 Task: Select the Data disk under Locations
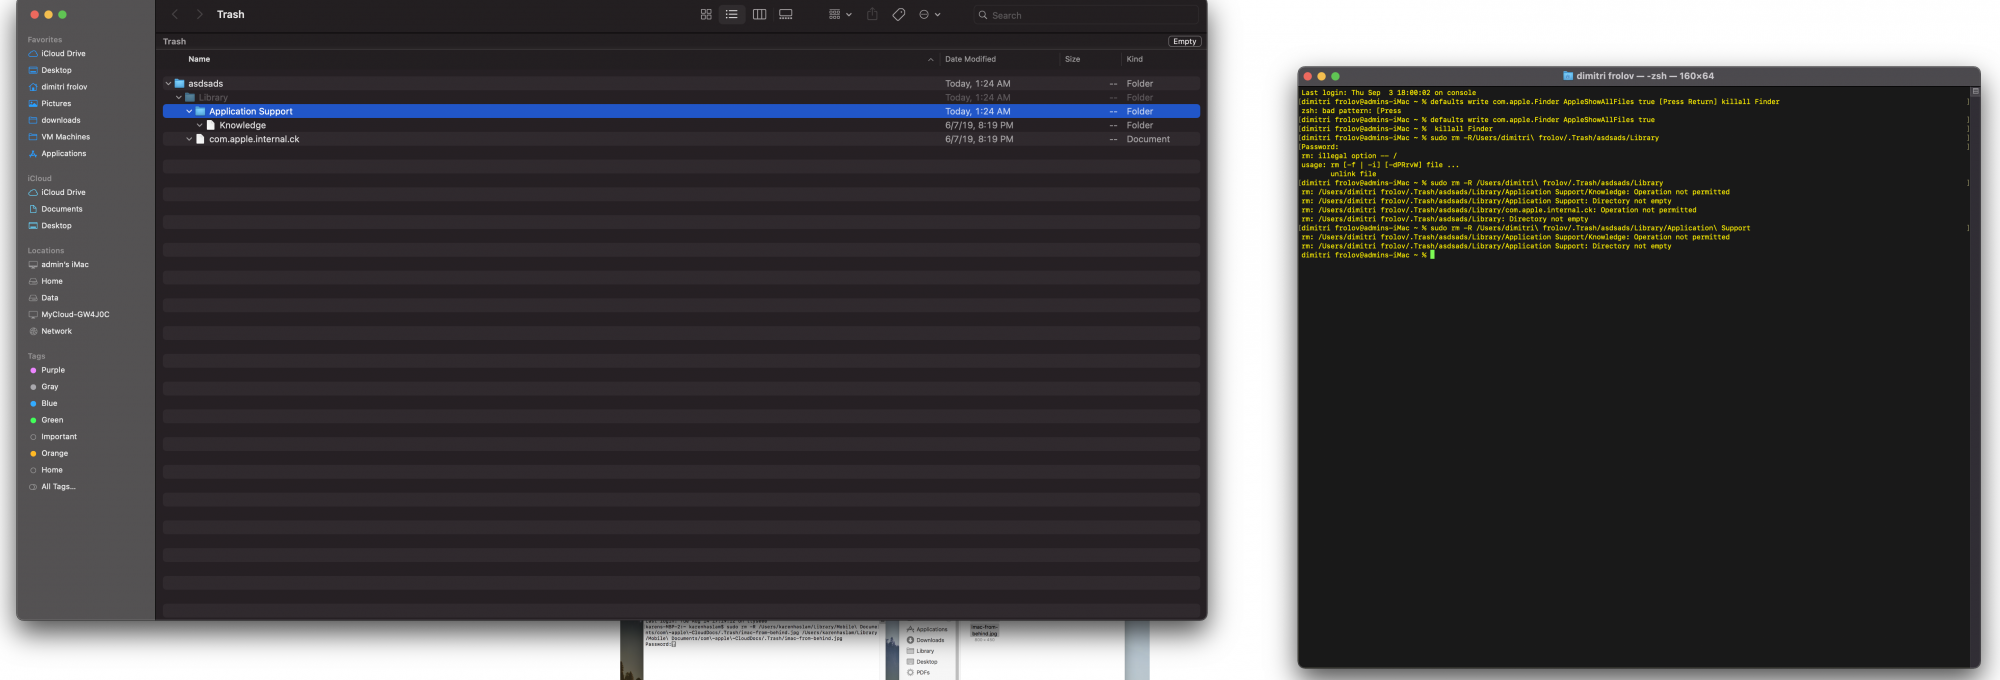(50, 298)
